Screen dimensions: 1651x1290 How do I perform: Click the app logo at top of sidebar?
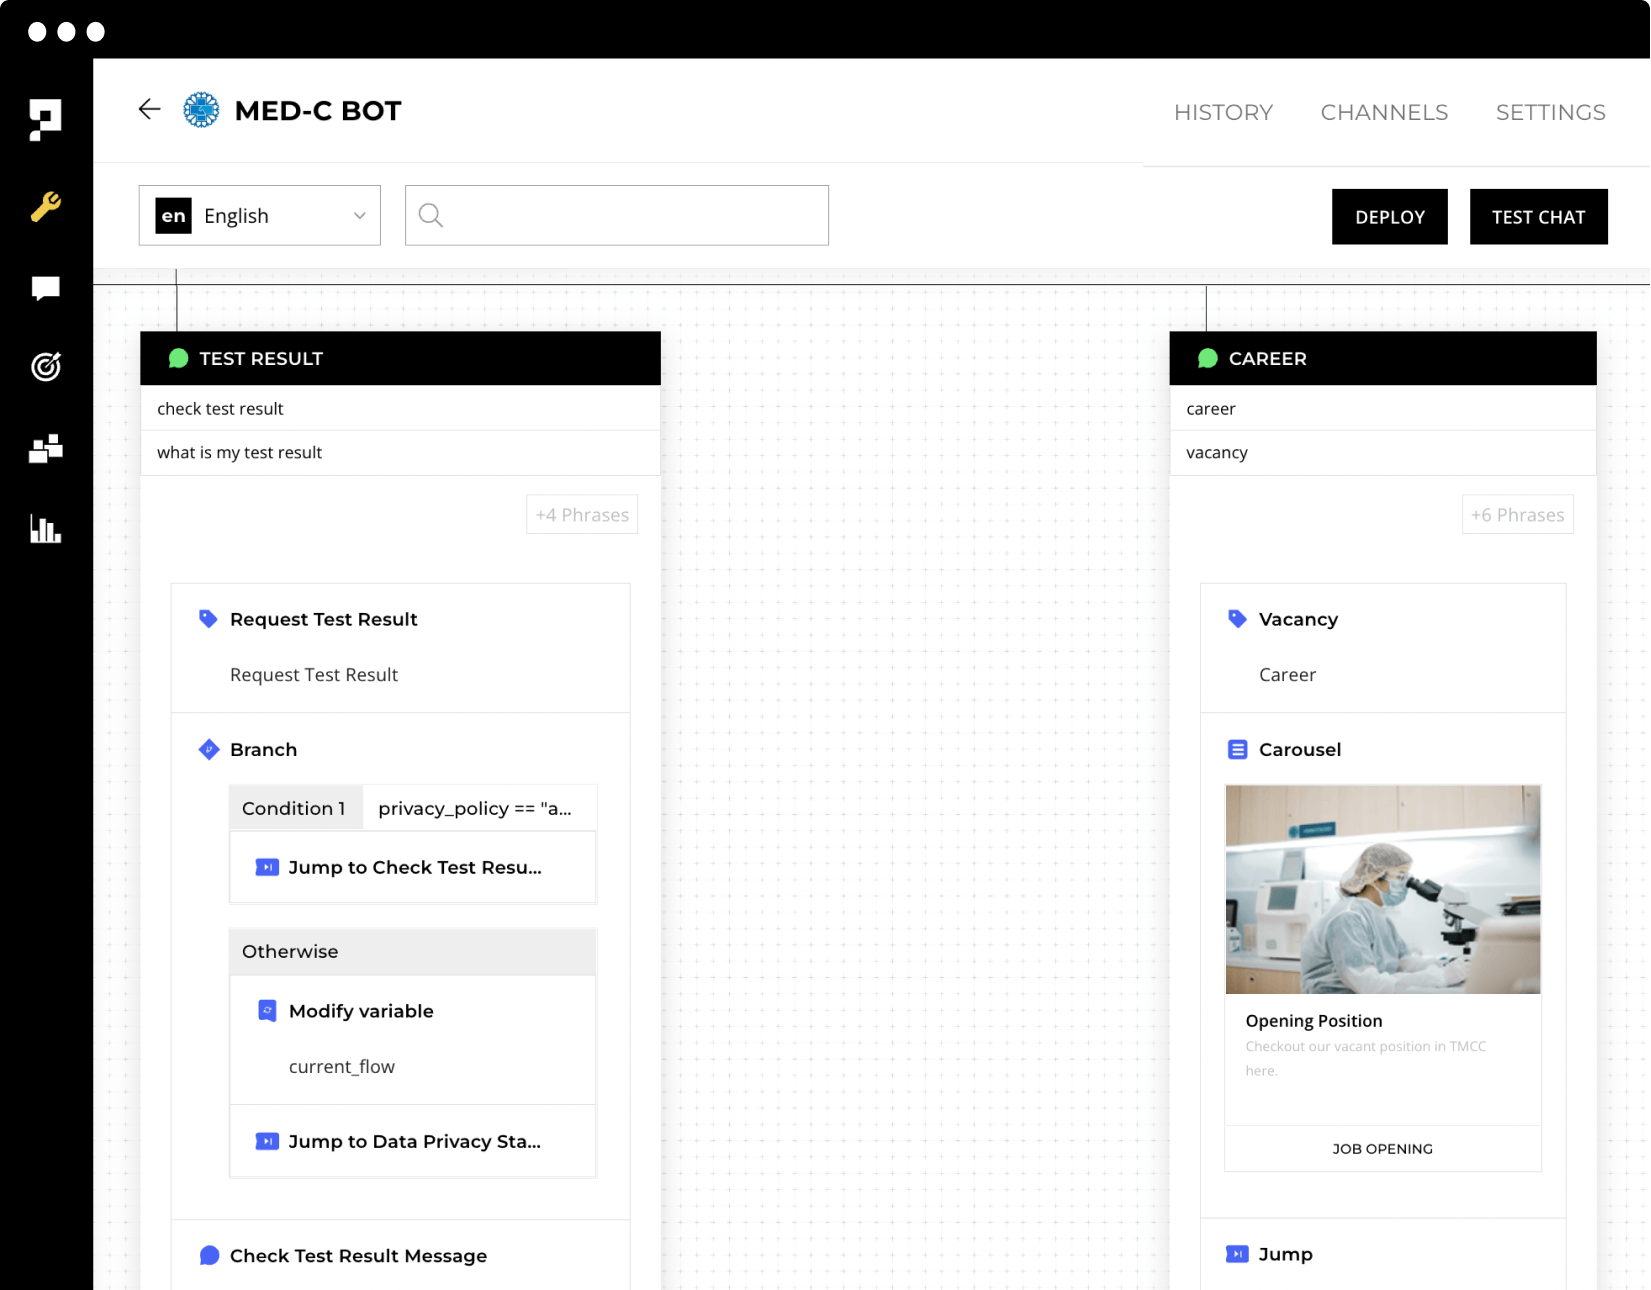(45, 117)
